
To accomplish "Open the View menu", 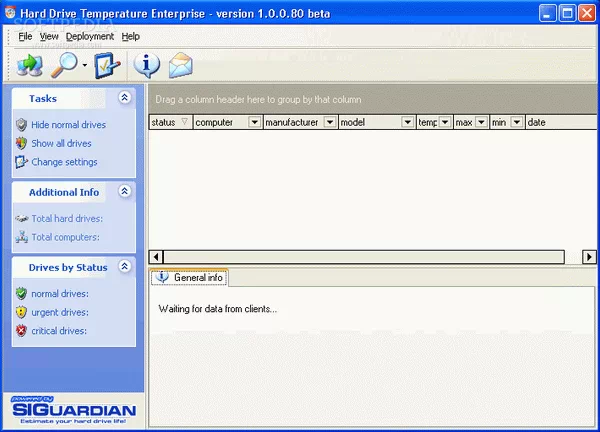I will (49, 36).
